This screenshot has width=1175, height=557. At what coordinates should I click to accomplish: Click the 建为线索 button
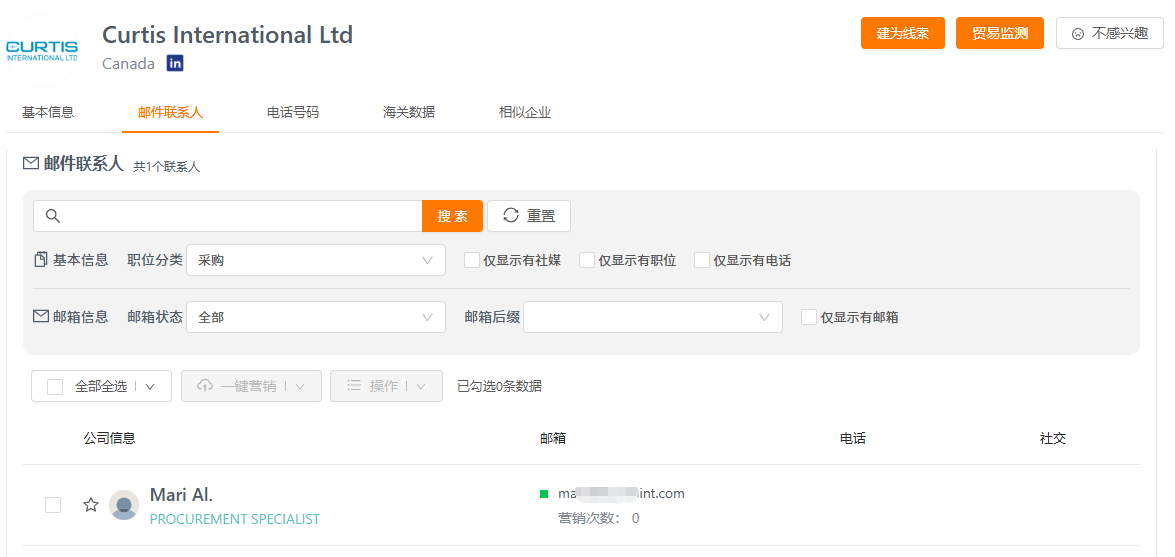pyautogui.click(x=903, y=33)
